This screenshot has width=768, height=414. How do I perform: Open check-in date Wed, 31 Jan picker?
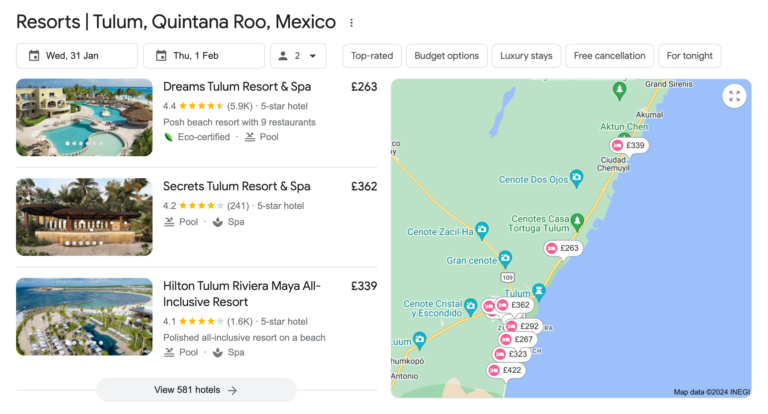tap(77, 56)
